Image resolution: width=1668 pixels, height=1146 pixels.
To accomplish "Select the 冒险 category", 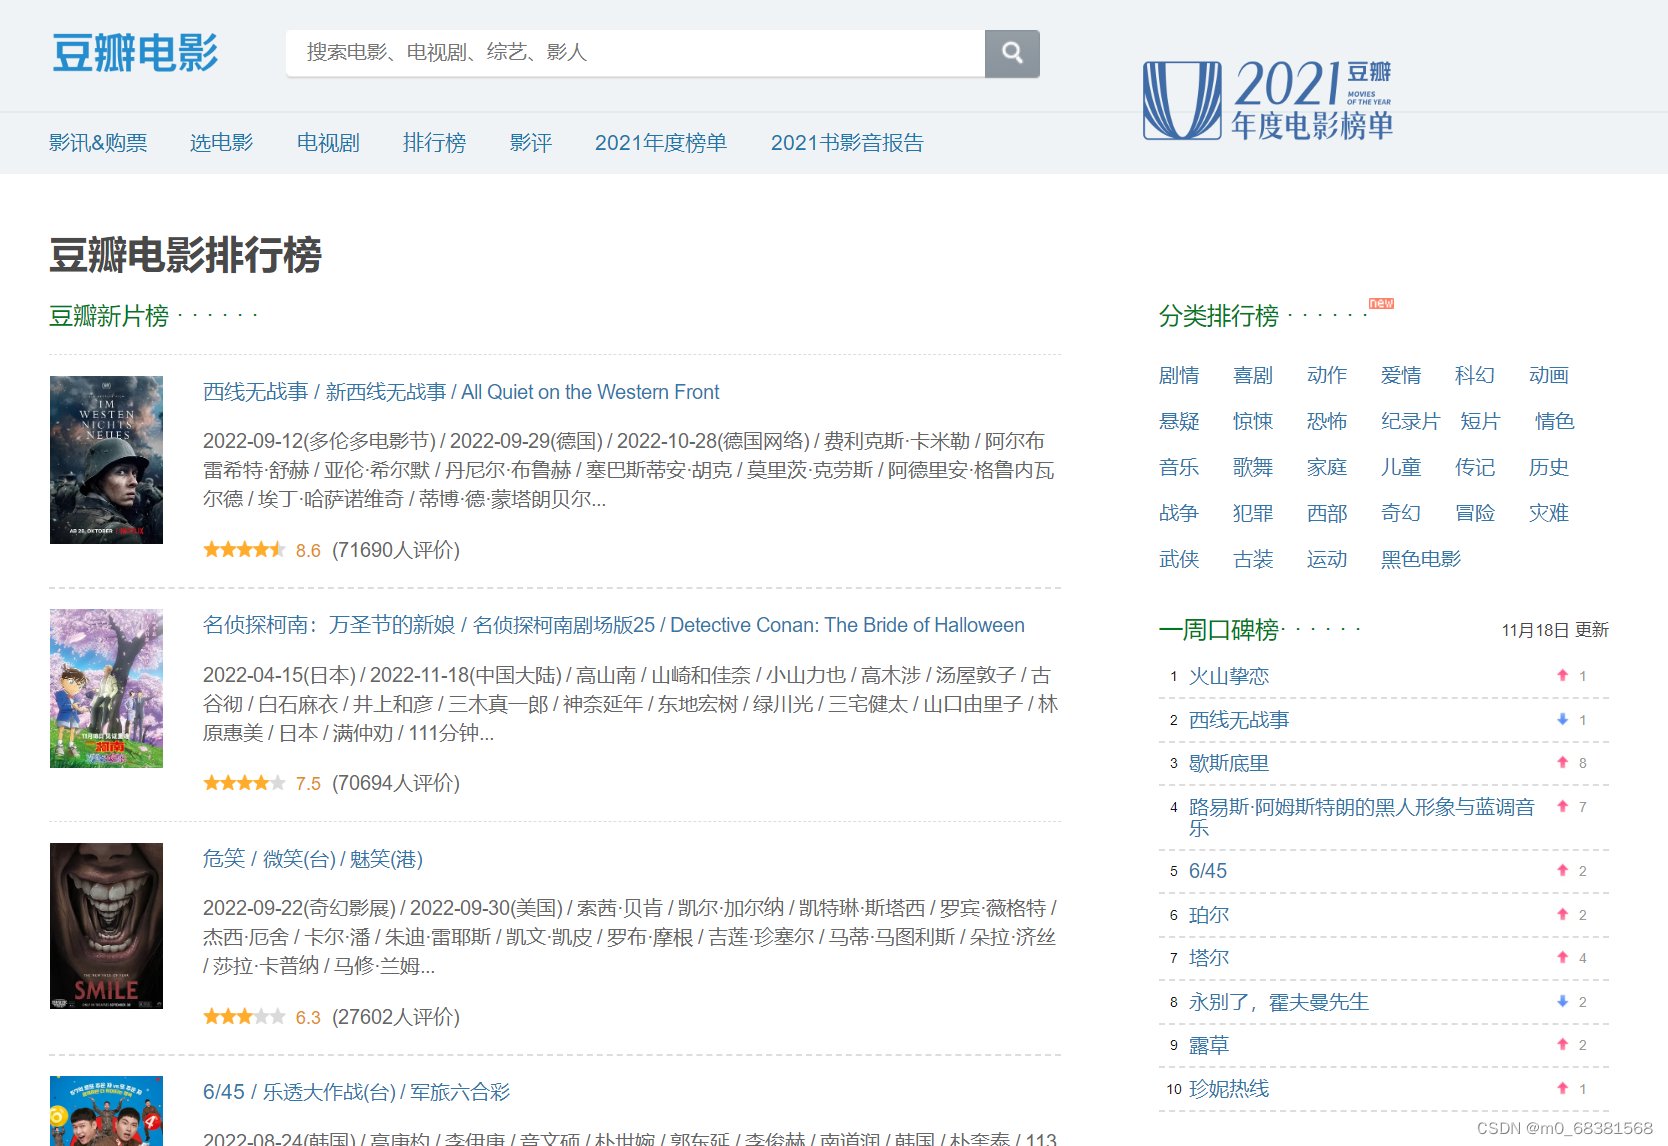I will (x=1475, y=513).
